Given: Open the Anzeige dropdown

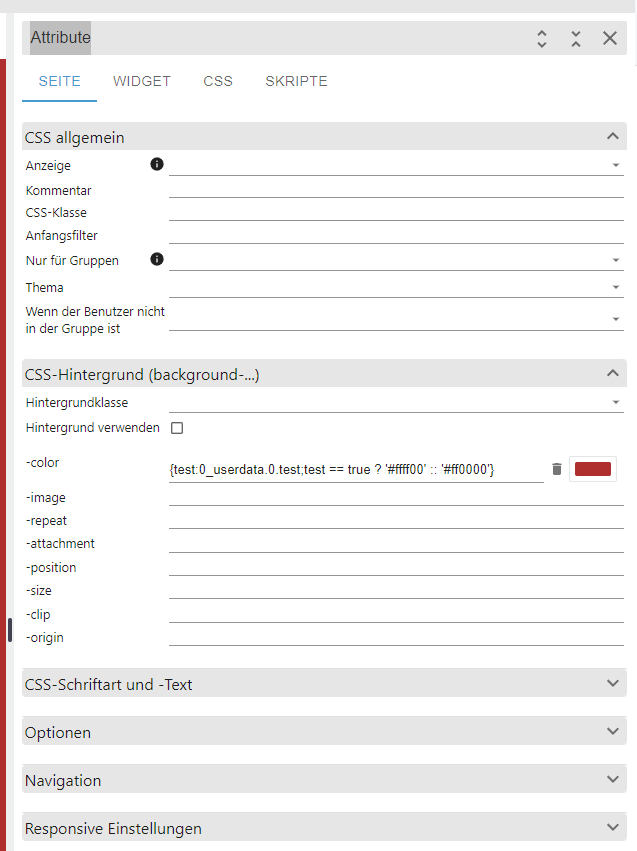Looking at the screenshot, I should (615, 165).
